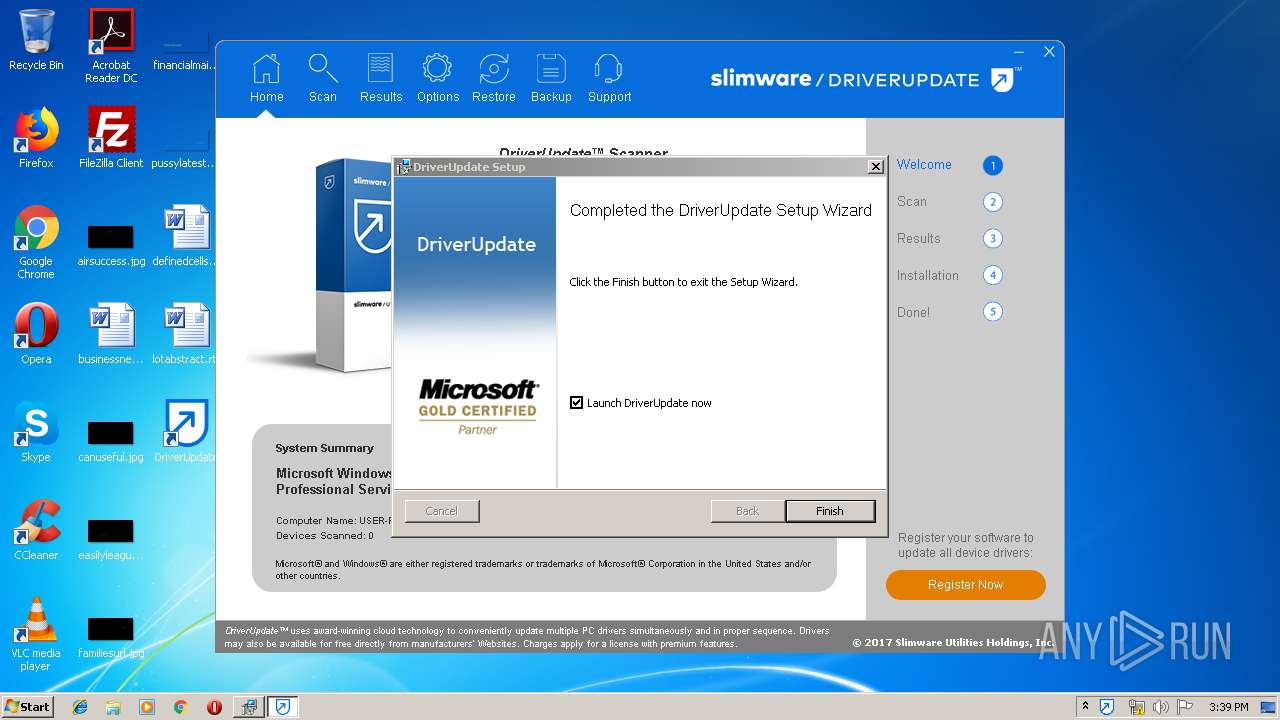Open the Options gear icon

437,69
